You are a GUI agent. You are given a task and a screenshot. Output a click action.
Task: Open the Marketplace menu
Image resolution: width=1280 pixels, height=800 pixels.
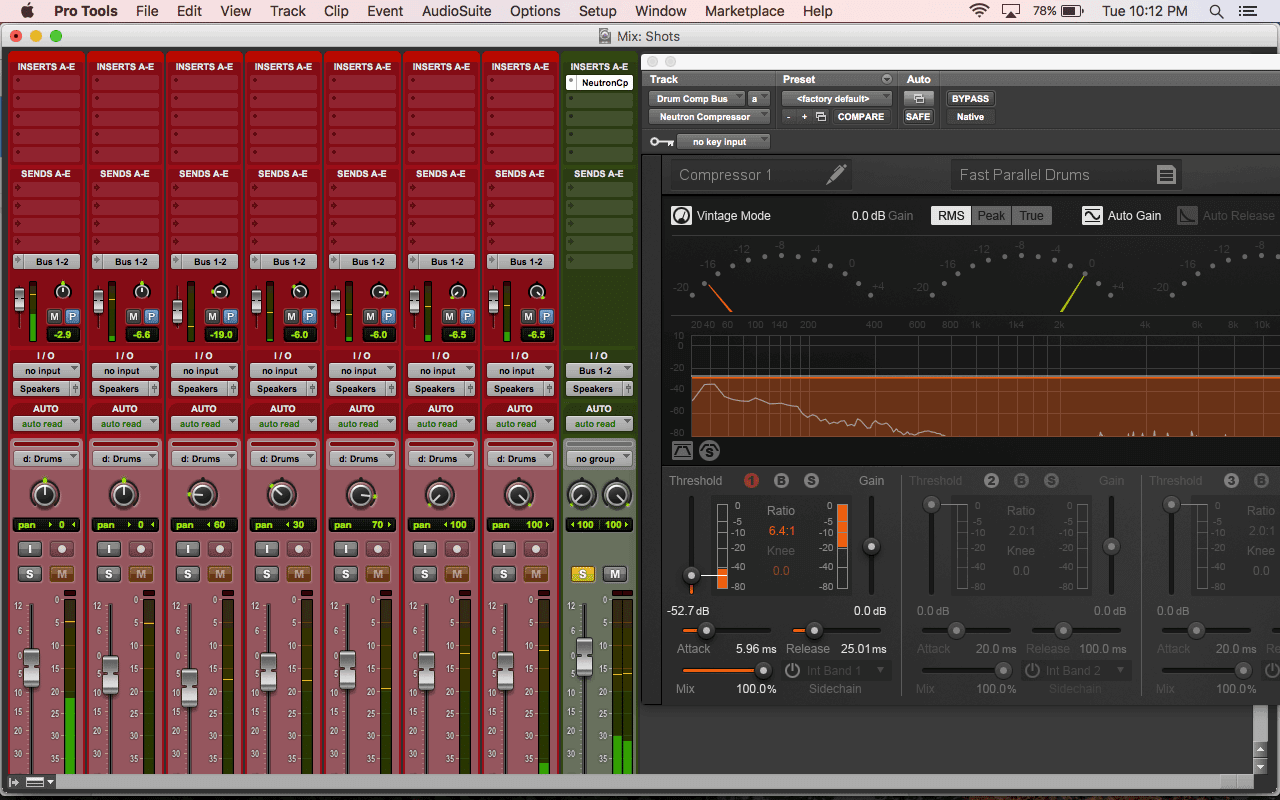(745, 11)
